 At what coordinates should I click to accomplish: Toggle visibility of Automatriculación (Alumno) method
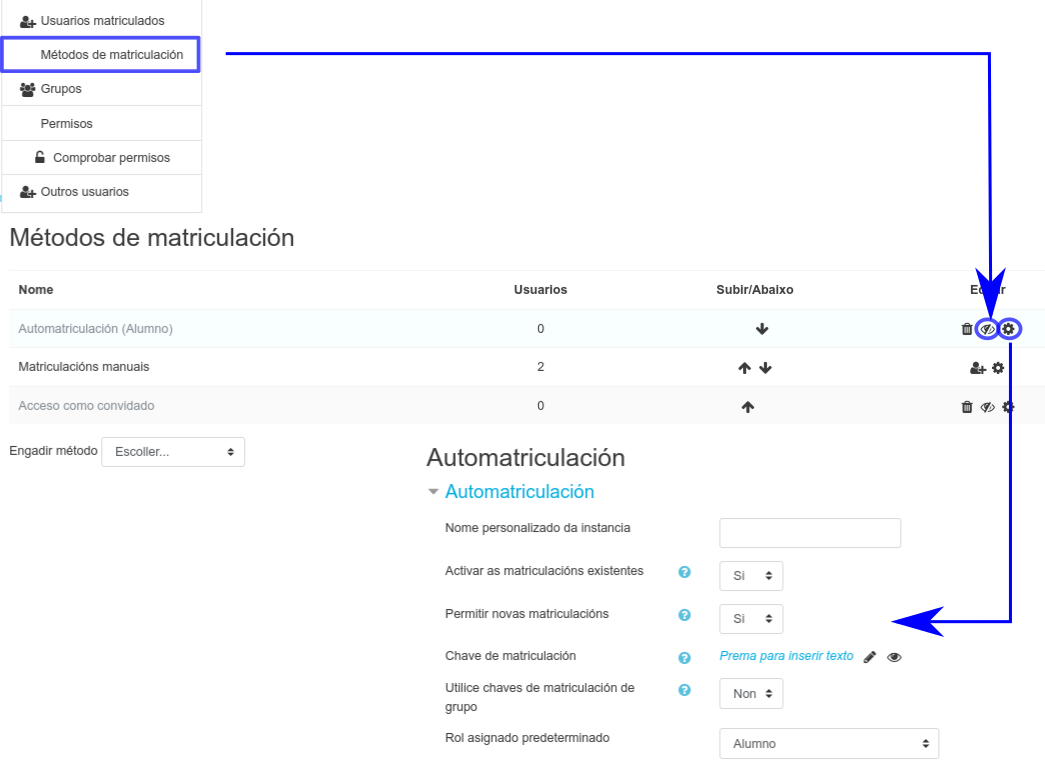coord(987,329)
